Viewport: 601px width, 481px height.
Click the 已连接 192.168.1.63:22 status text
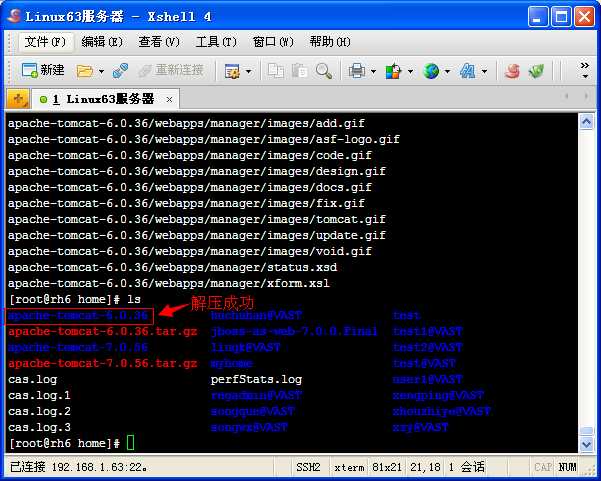tap(78, 467)
